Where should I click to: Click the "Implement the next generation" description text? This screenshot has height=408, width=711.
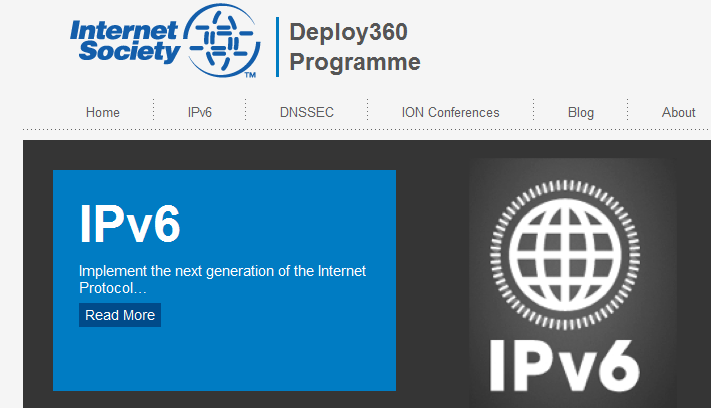pos(222,279)
